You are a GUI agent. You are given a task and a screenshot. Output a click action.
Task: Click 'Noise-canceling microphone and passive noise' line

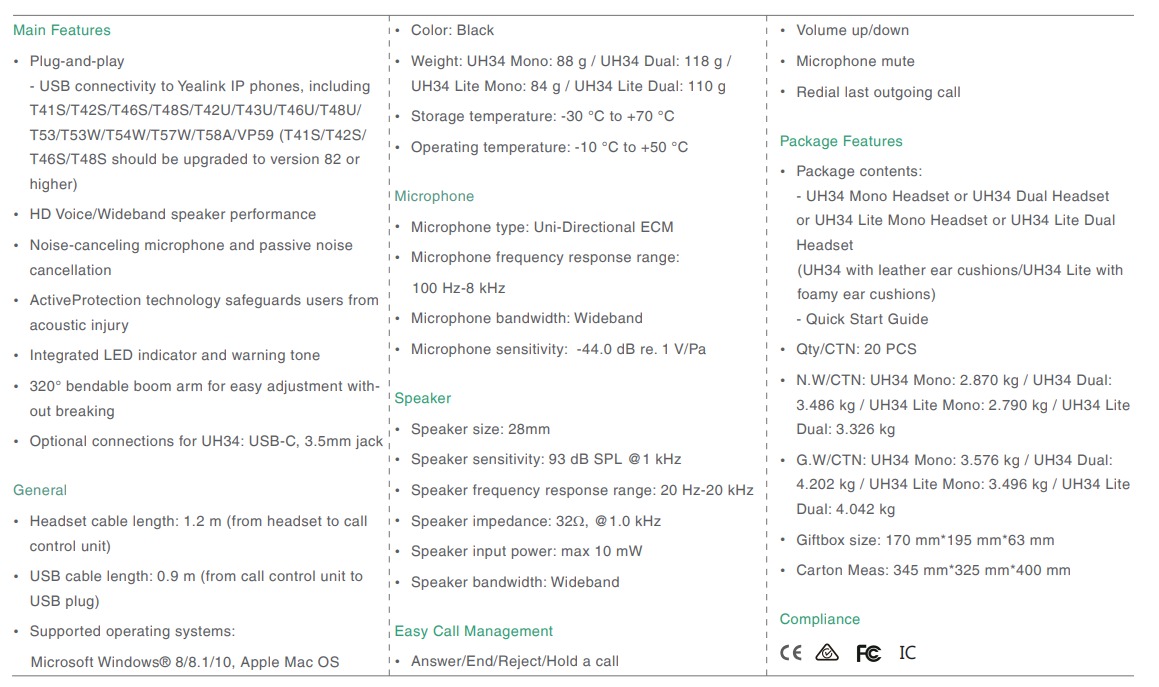click(x=191, y=246)
